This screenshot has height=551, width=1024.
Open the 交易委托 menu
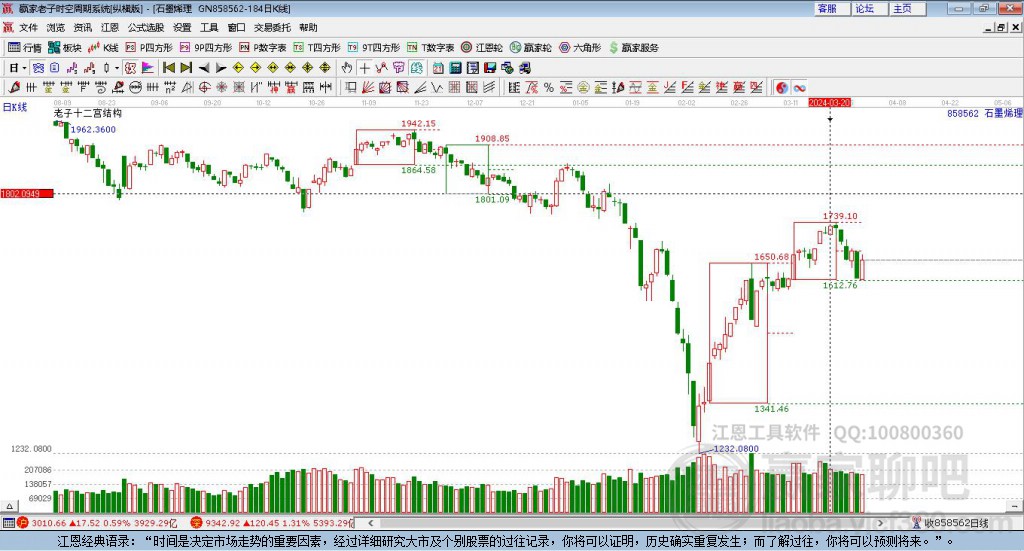[x=272, y=27]
